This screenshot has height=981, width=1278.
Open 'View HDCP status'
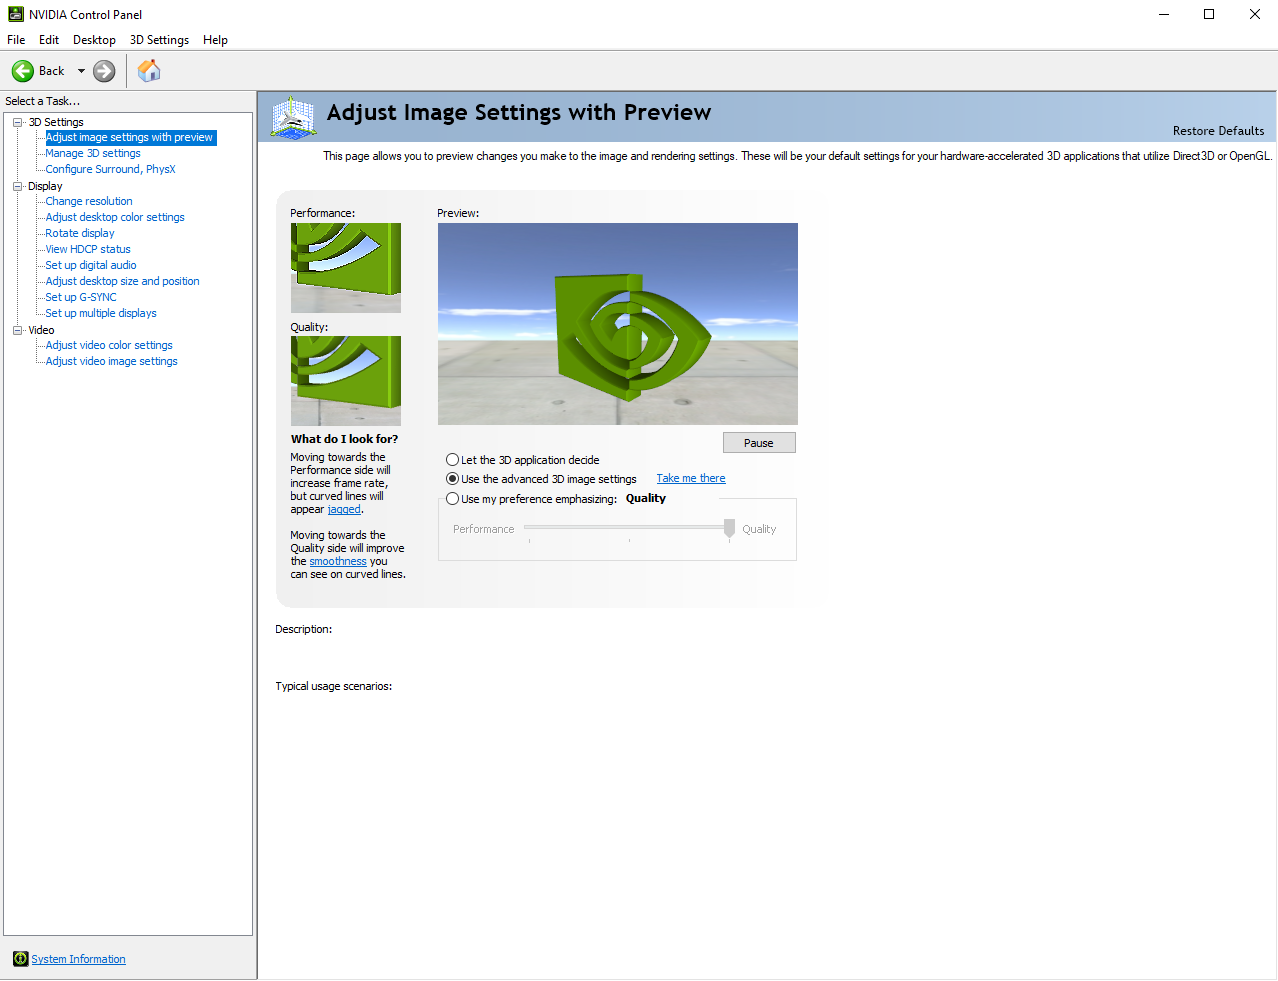tap(88, 249)
